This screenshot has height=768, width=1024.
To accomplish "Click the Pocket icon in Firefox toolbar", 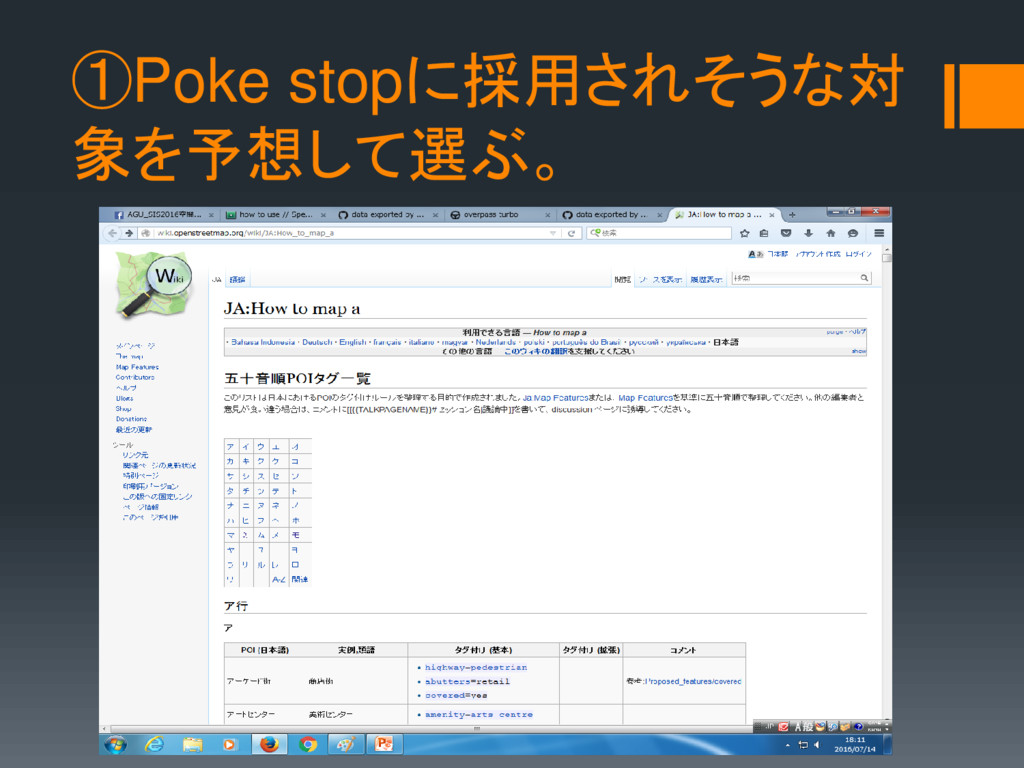I will pyautogui.click(x=786, y=233).
